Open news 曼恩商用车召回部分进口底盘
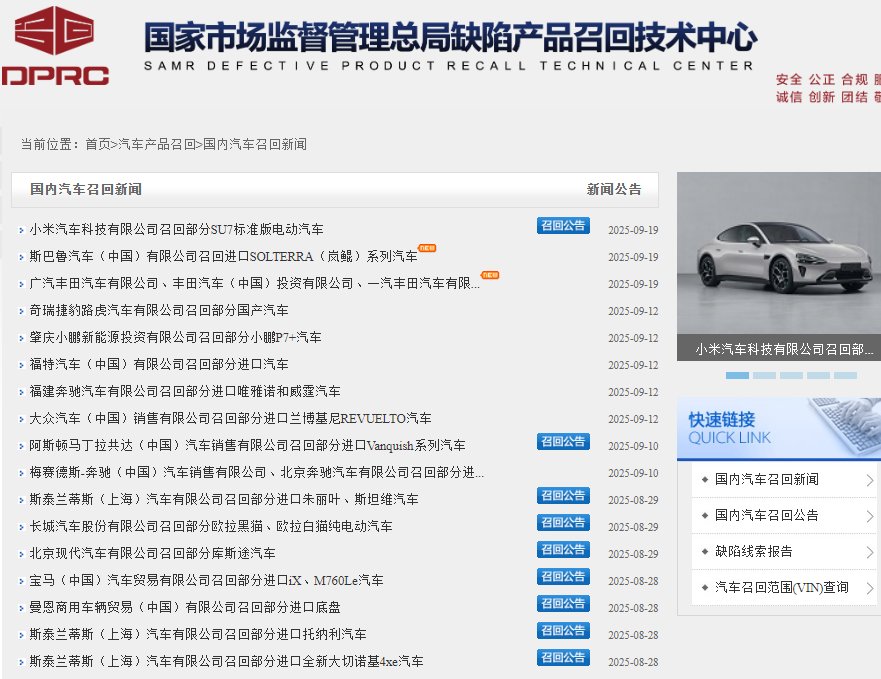Viewport: 881px width, 679px height. 185,607
